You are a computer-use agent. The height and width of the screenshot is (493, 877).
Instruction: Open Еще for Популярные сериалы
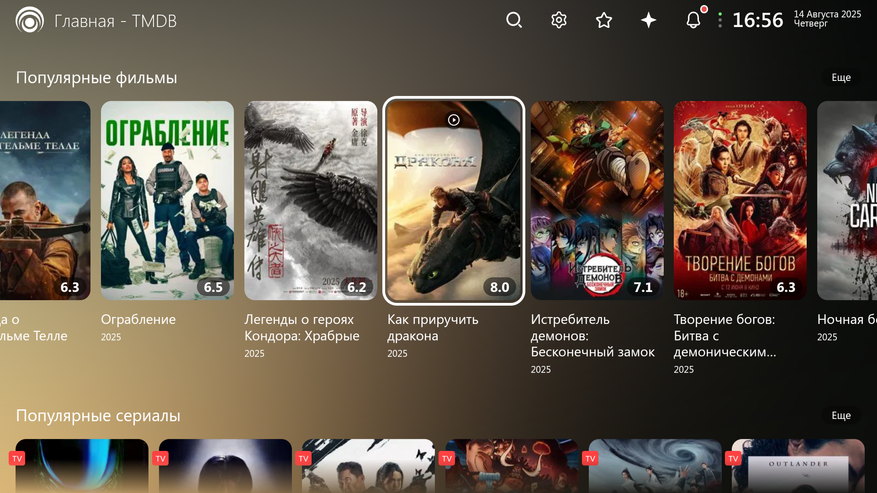(x=841, y=415)
